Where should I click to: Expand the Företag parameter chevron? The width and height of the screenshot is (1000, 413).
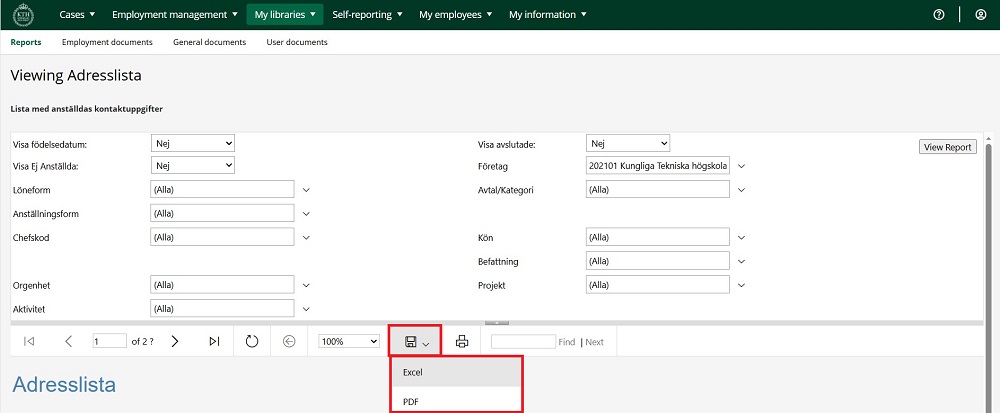[742, 166]
